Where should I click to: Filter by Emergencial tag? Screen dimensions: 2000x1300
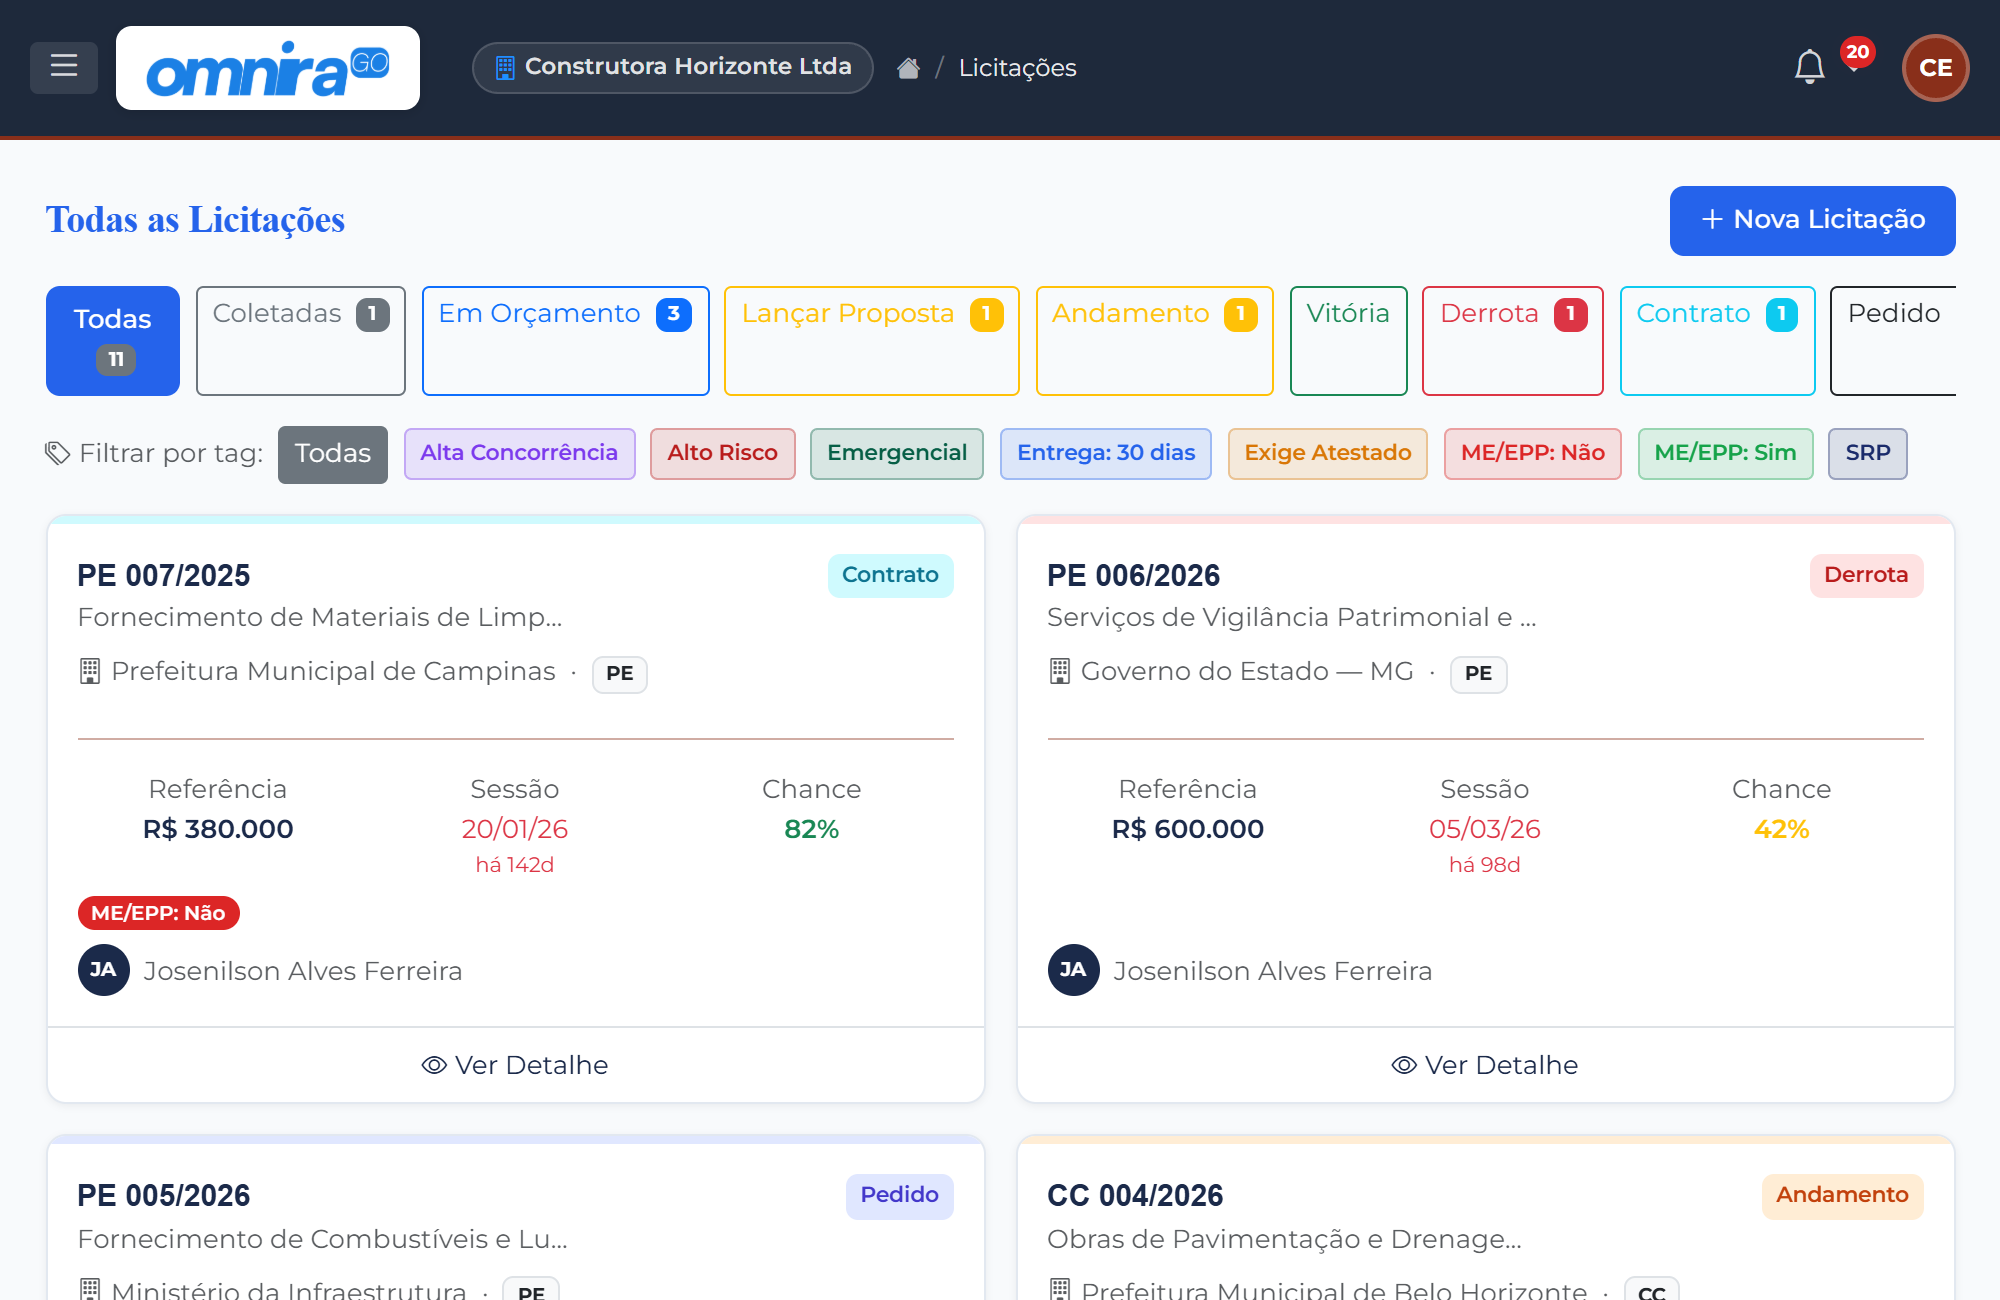(897, 453)
